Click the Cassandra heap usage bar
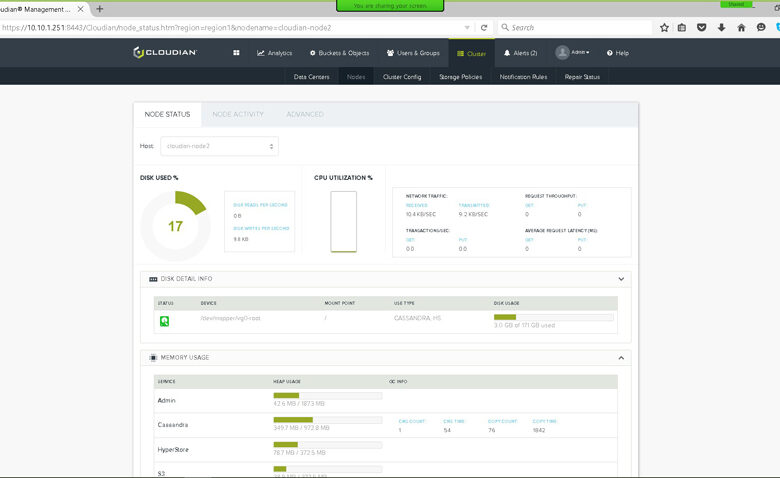 coord(327,420)
